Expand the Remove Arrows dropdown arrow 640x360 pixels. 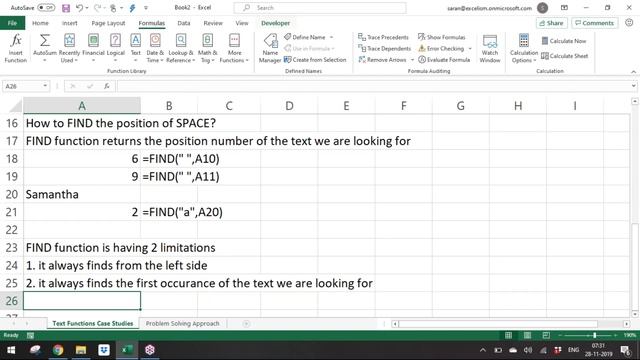pyautogui.click(x=412, y=60)
